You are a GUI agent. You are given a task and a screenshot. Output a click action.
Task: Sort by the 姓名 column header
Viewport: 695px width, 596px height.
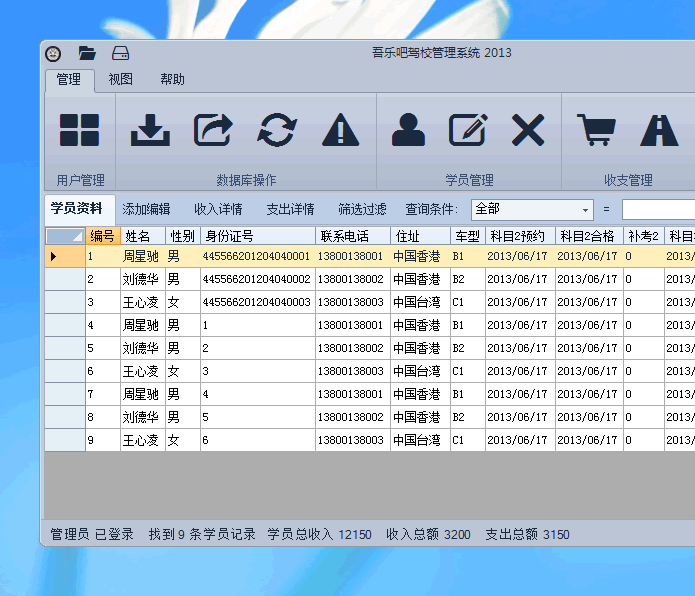143,236
